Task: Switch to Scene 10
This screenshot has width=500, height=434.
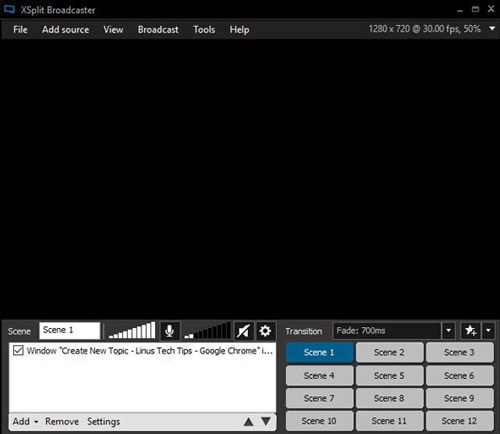Action: tap(319, 421)
